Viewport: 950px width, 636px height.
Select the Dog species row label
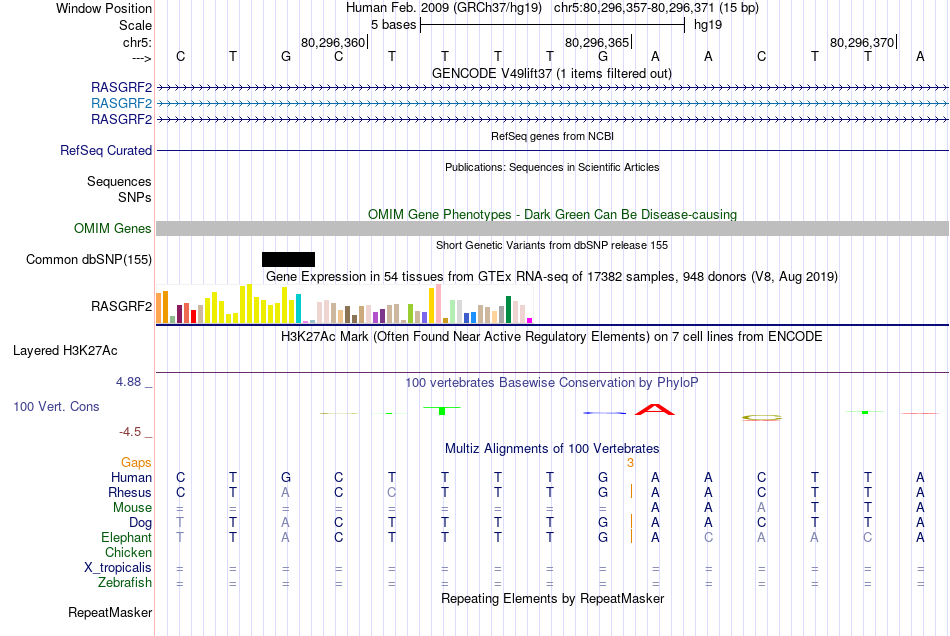[140, 522]
